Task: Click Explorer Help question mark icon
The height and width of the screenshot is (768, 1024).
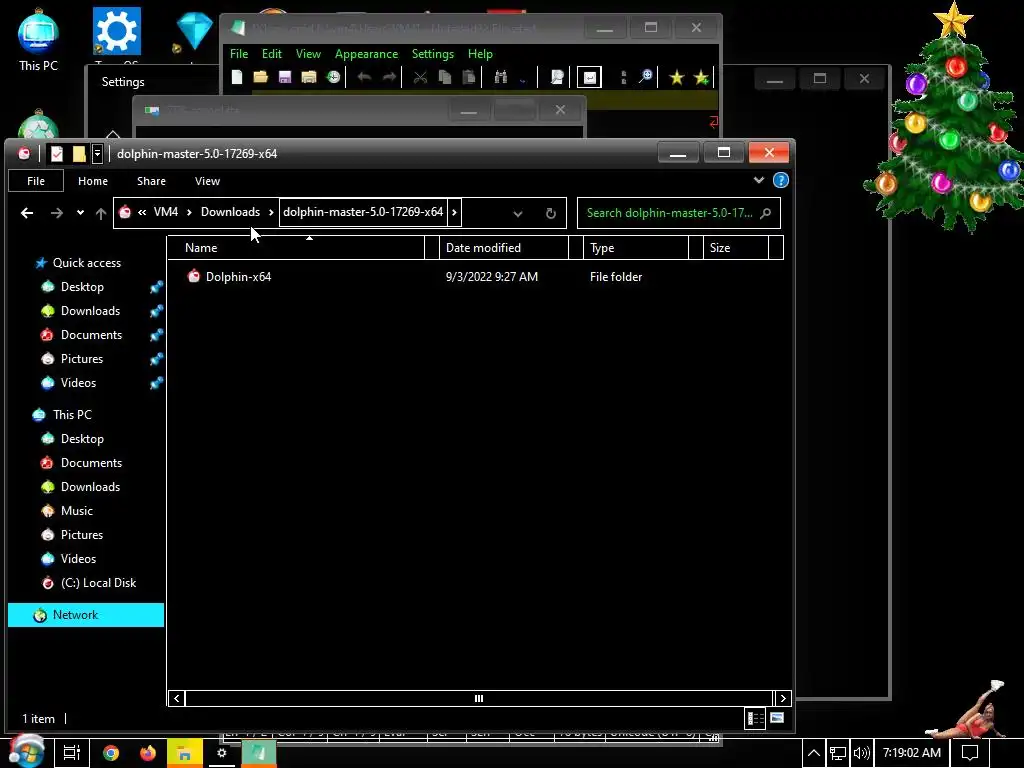Action: point(780,180)
